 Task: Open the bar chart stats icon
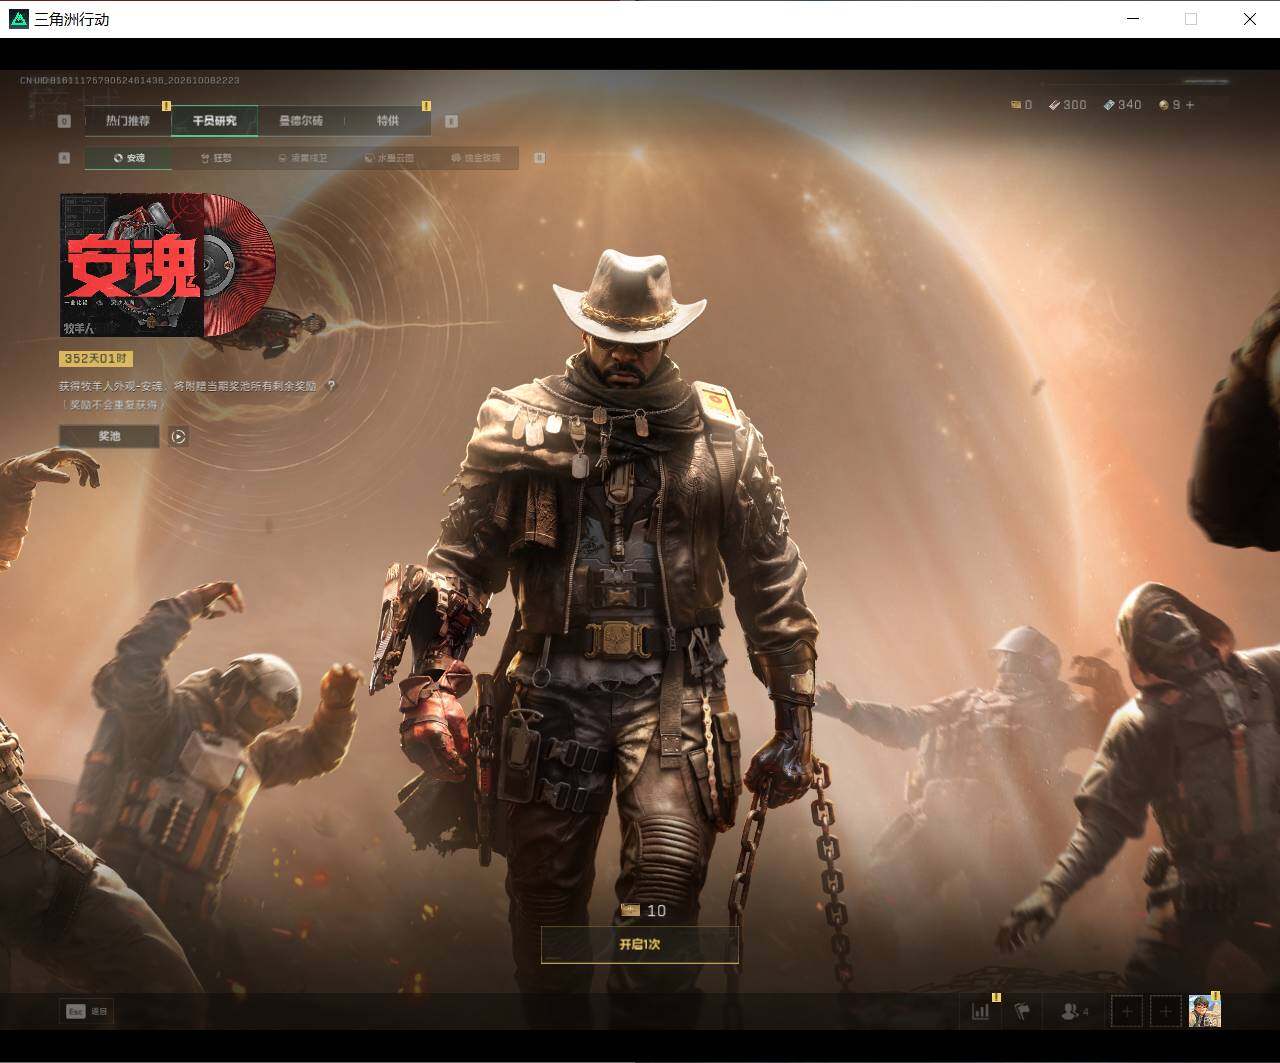tap(980, 1011)
